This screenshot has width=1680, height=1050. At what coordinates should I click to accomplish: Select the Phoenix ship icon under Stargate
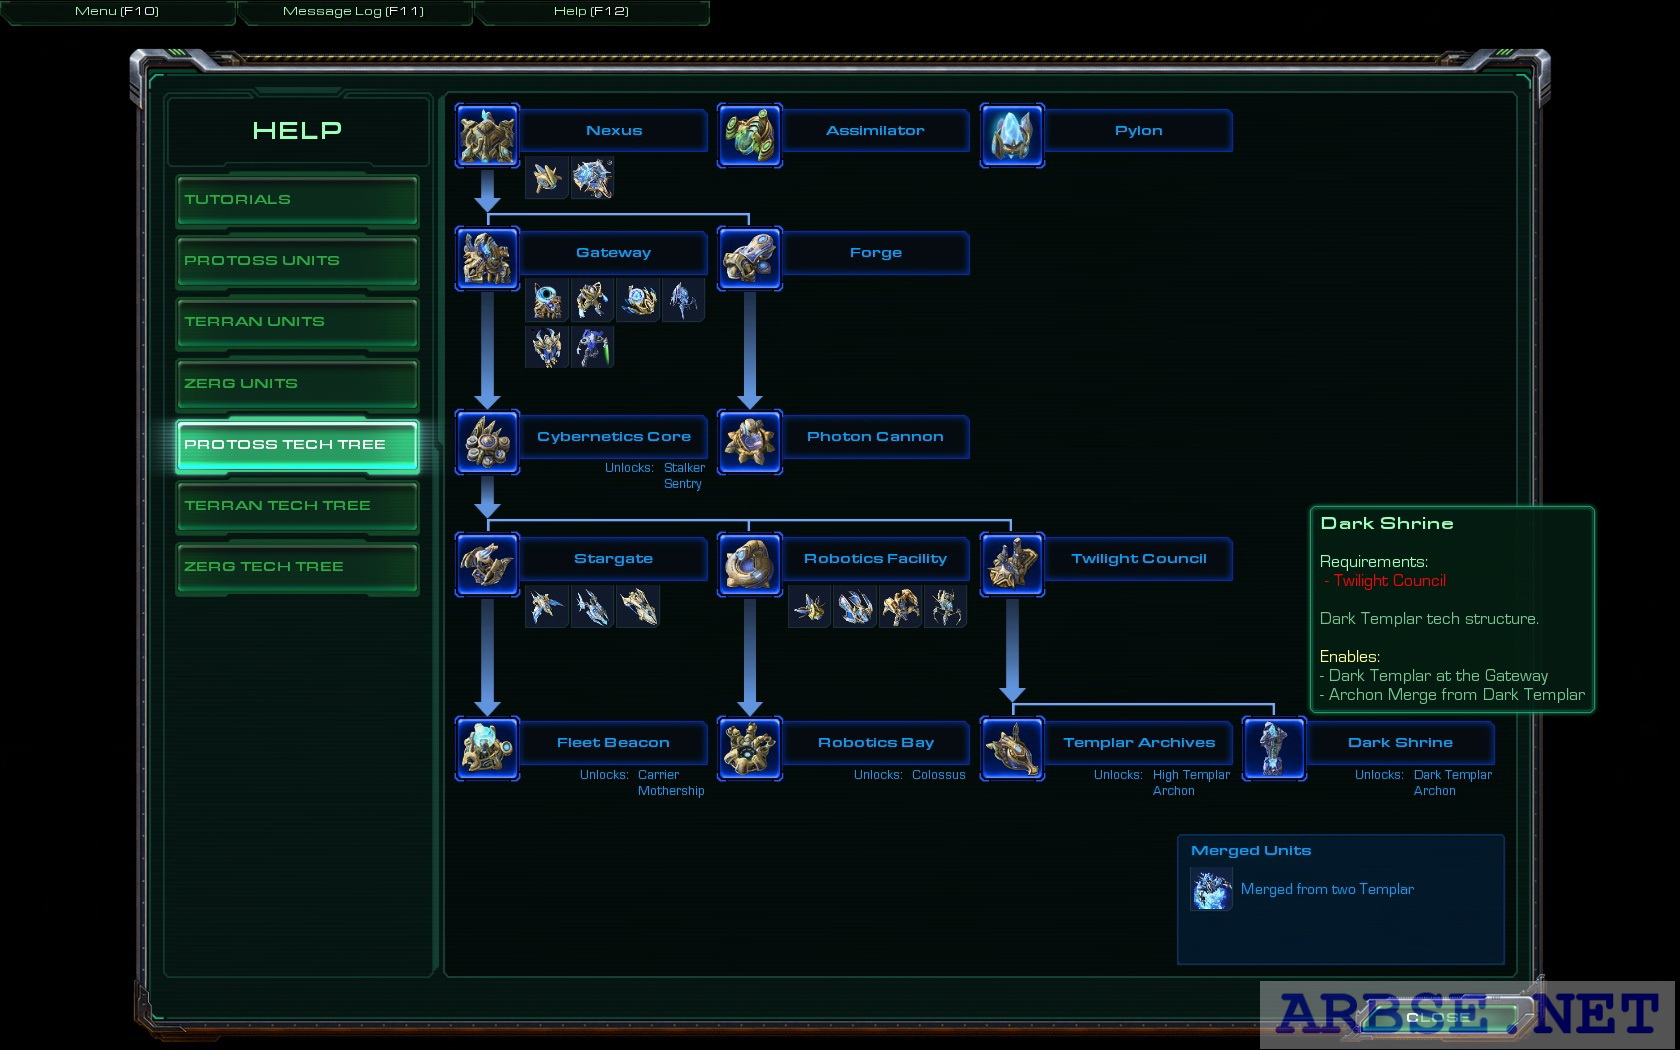[x=547, y=606]
